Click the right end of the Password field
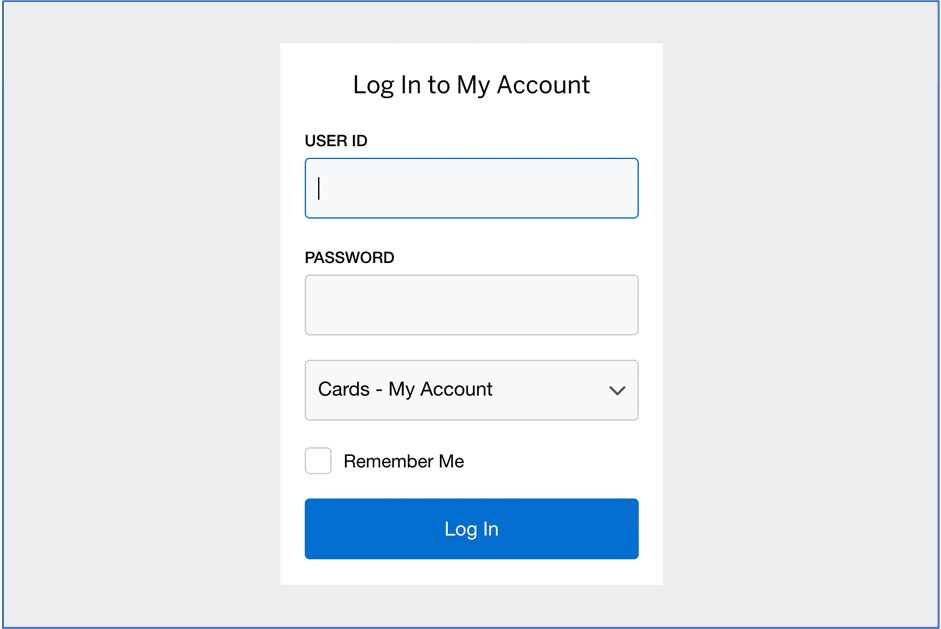941x629 pixels. (620, 305)
